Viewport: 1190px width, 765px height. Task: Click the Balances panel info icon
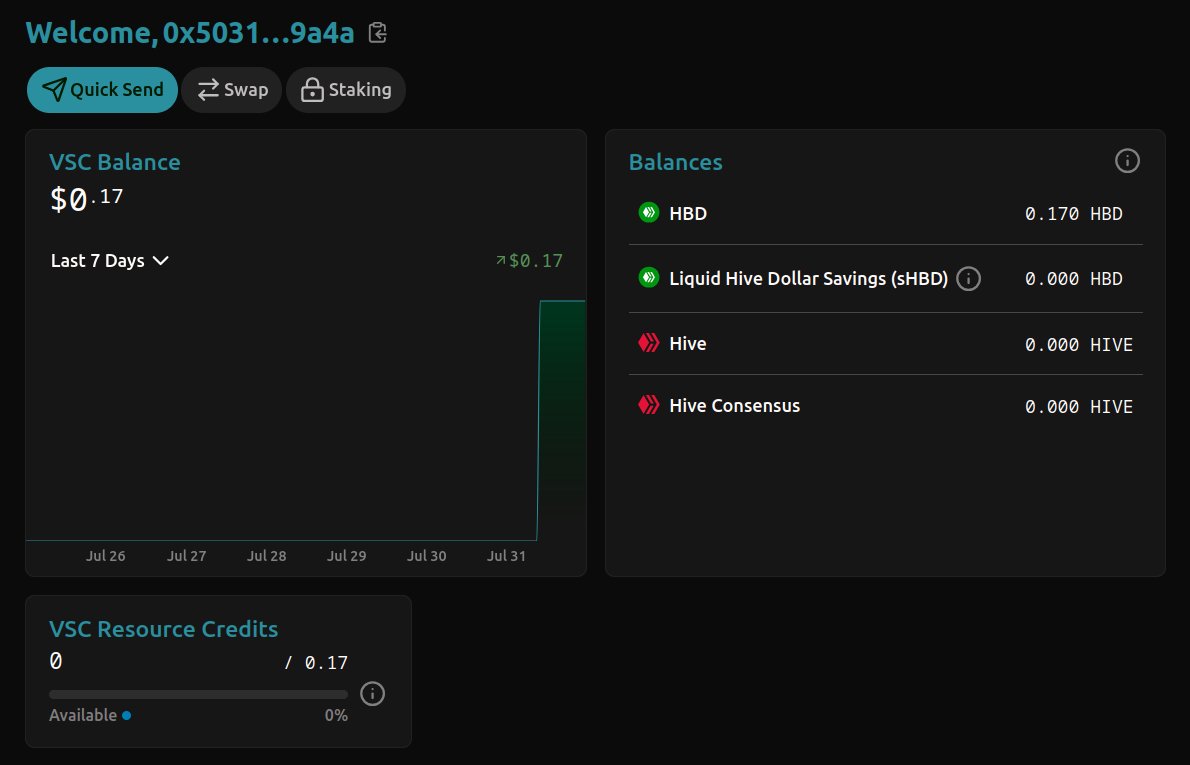1127,161
